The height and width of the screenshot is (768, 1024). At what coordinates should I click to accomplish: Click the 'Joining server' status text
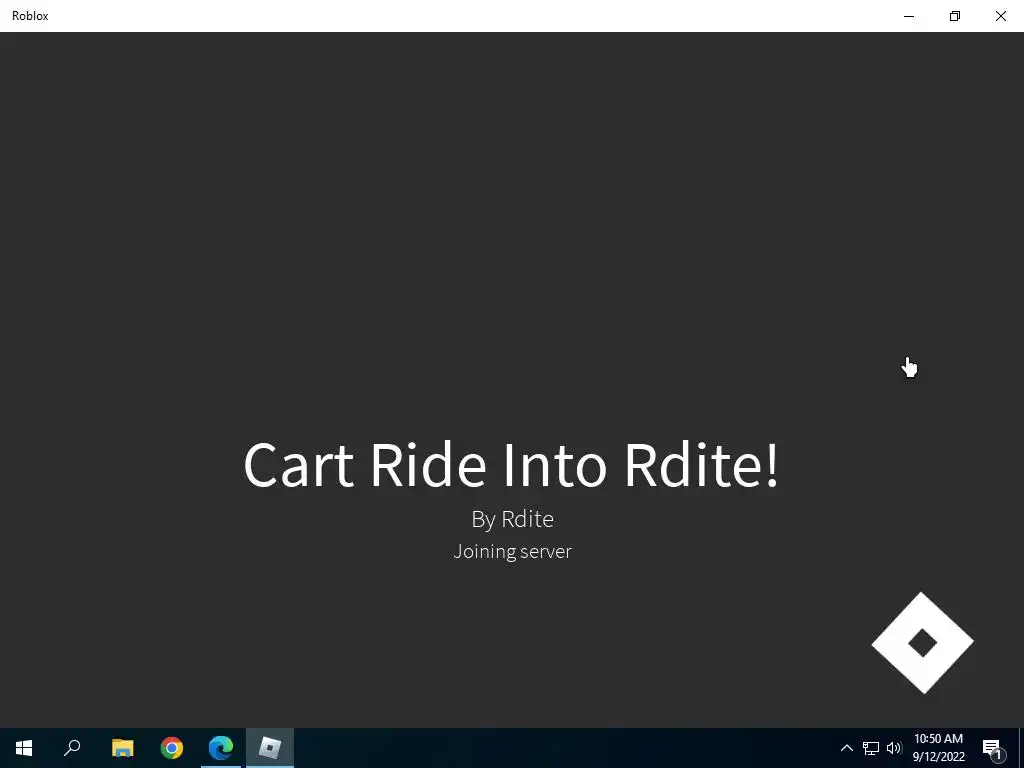click(x=513, y=551)
